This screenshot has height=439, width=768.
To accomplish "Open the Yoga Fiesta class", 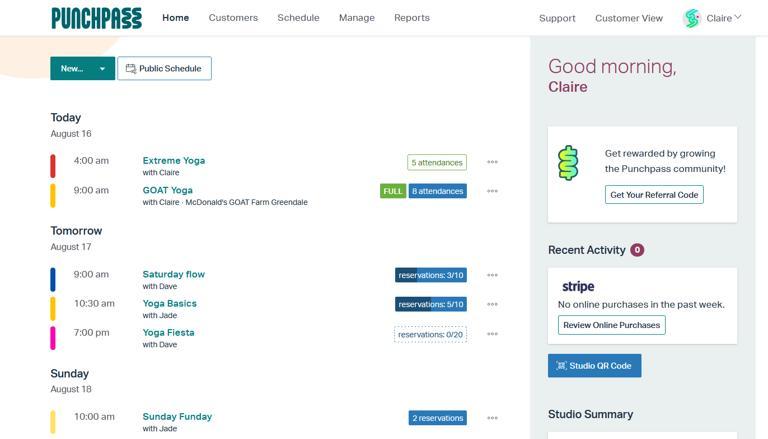I will click(x=168, y=333).
